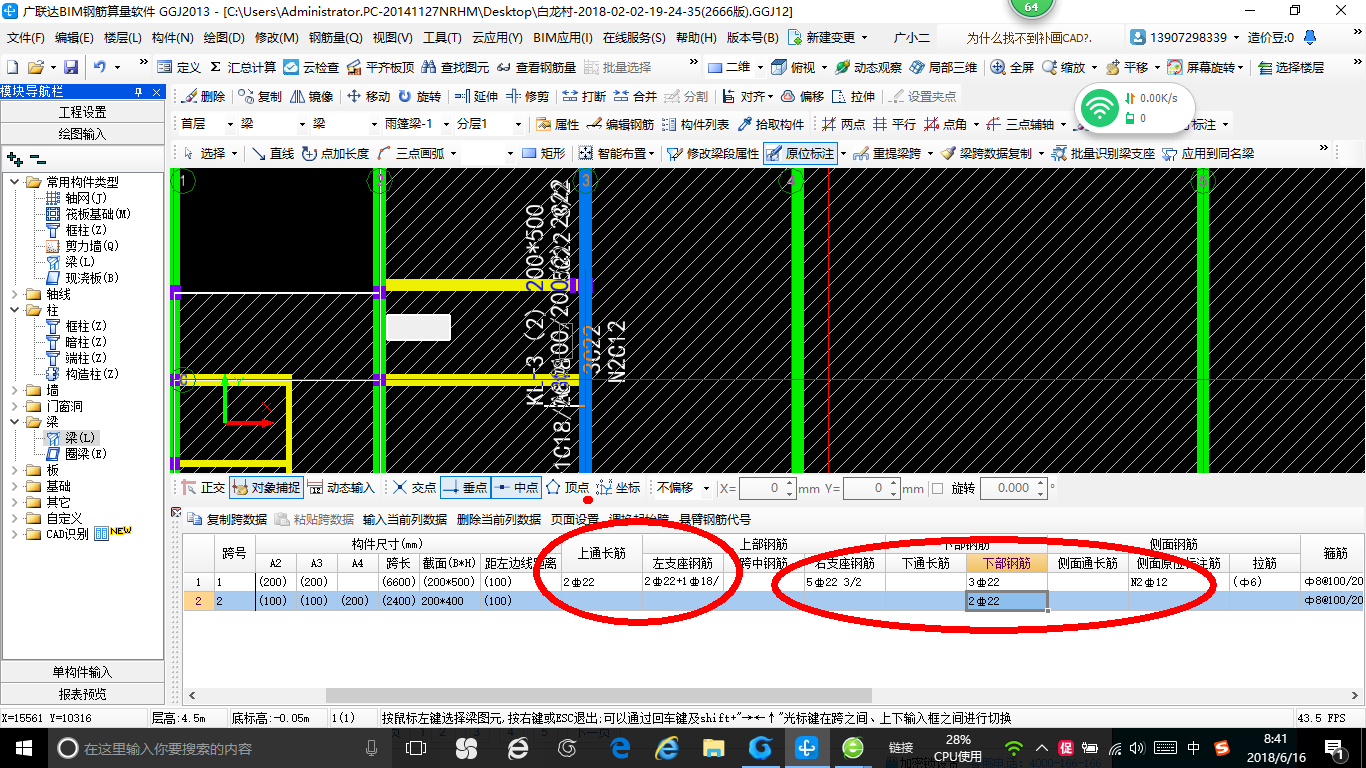Screen dimensions: 1366x768
Task: Select the 旋转 rotate tool
Action: click(x=419, y=97)
